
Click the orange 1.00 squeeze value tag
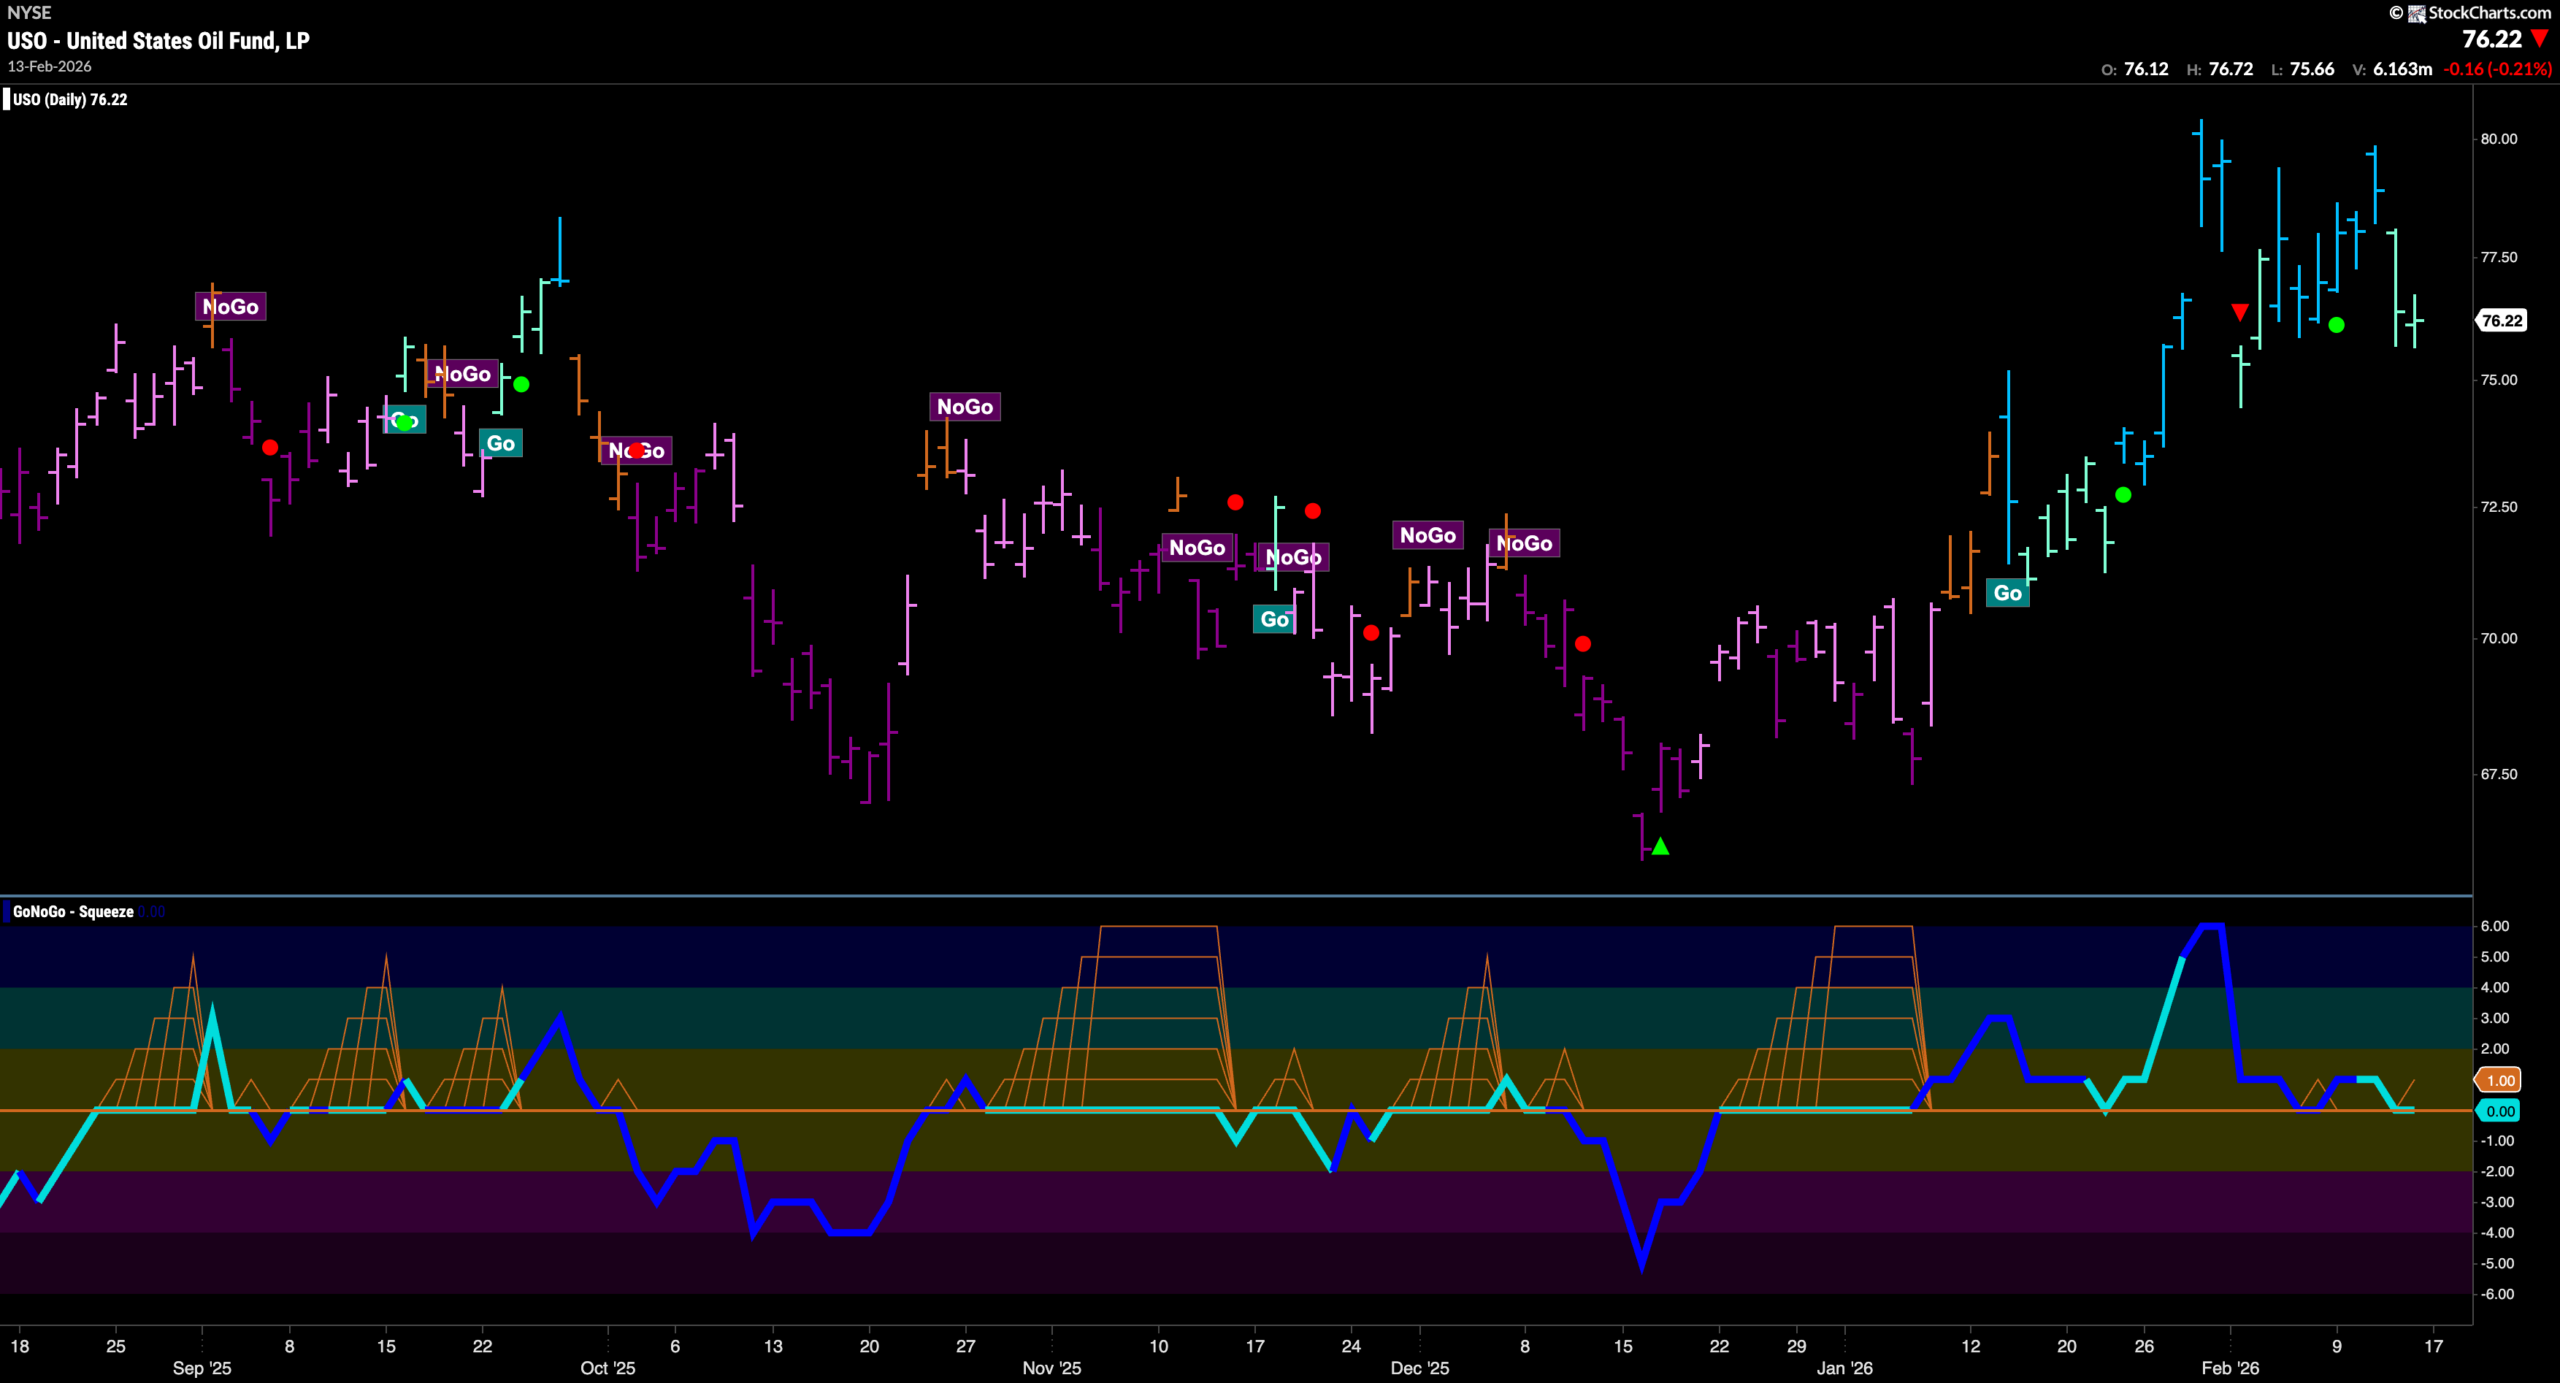point(2498,1080)
